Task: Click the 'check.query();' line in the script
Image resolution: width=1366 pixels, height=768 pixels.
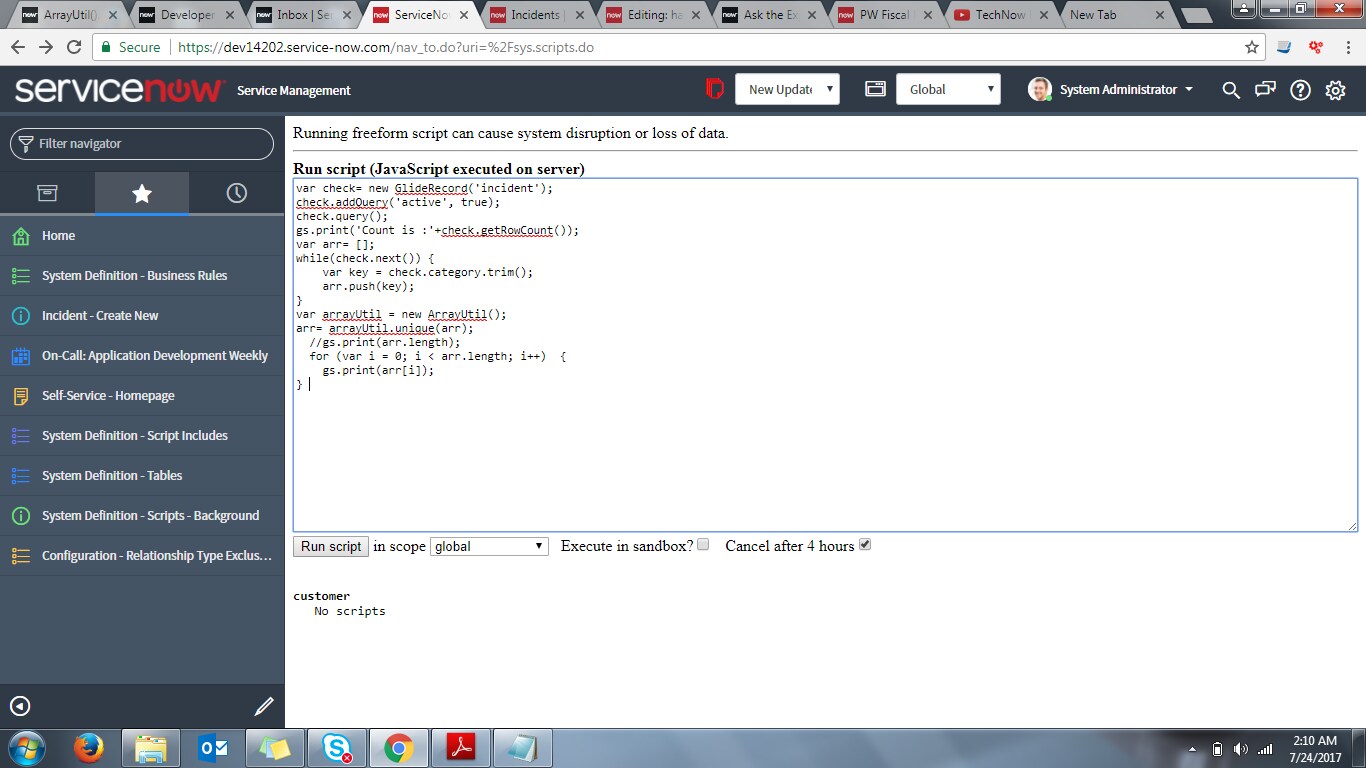Action: 342,216
